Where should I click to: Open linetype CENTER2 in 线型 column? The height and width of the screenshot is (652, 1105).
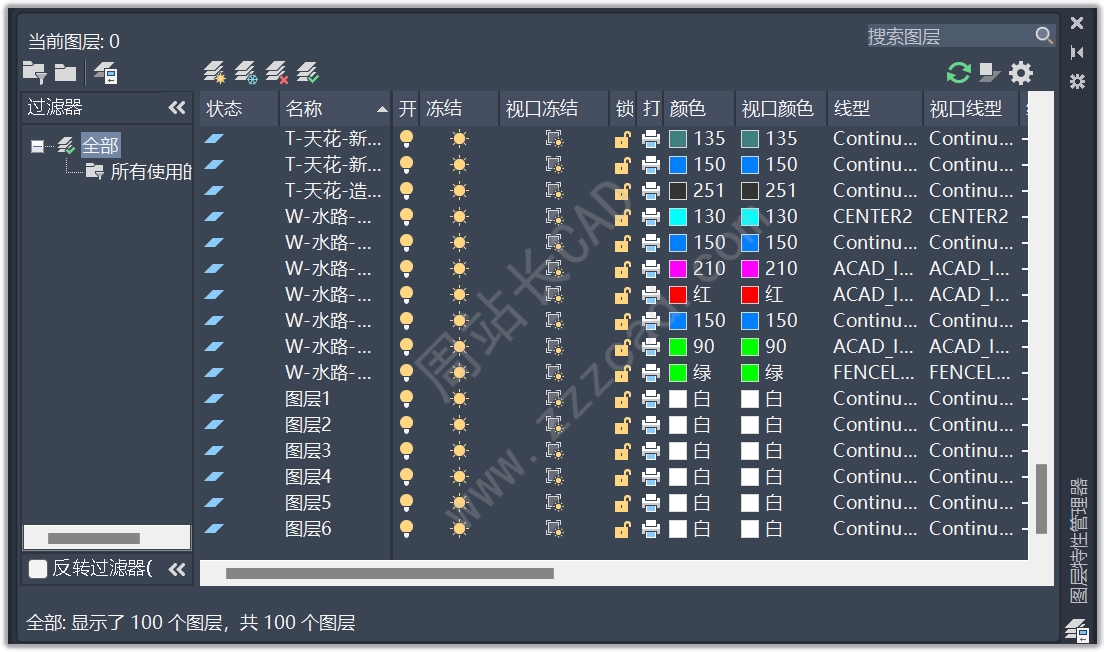click(x=872, y=216)
